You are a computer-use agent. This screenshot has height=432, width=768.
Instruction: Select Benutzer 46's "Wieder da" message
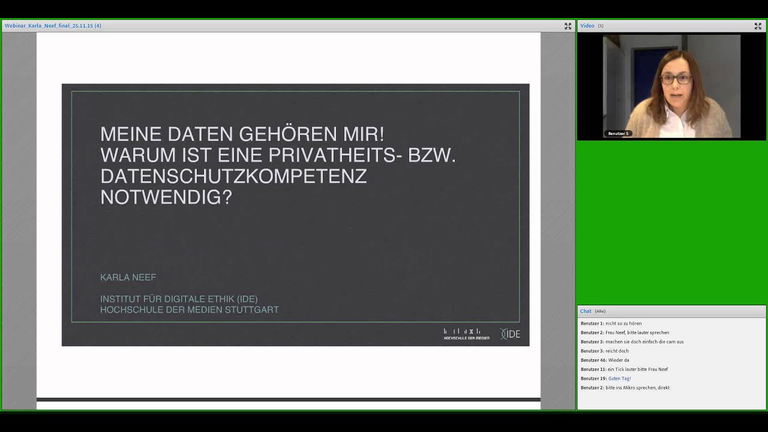(x=620, y=360)
